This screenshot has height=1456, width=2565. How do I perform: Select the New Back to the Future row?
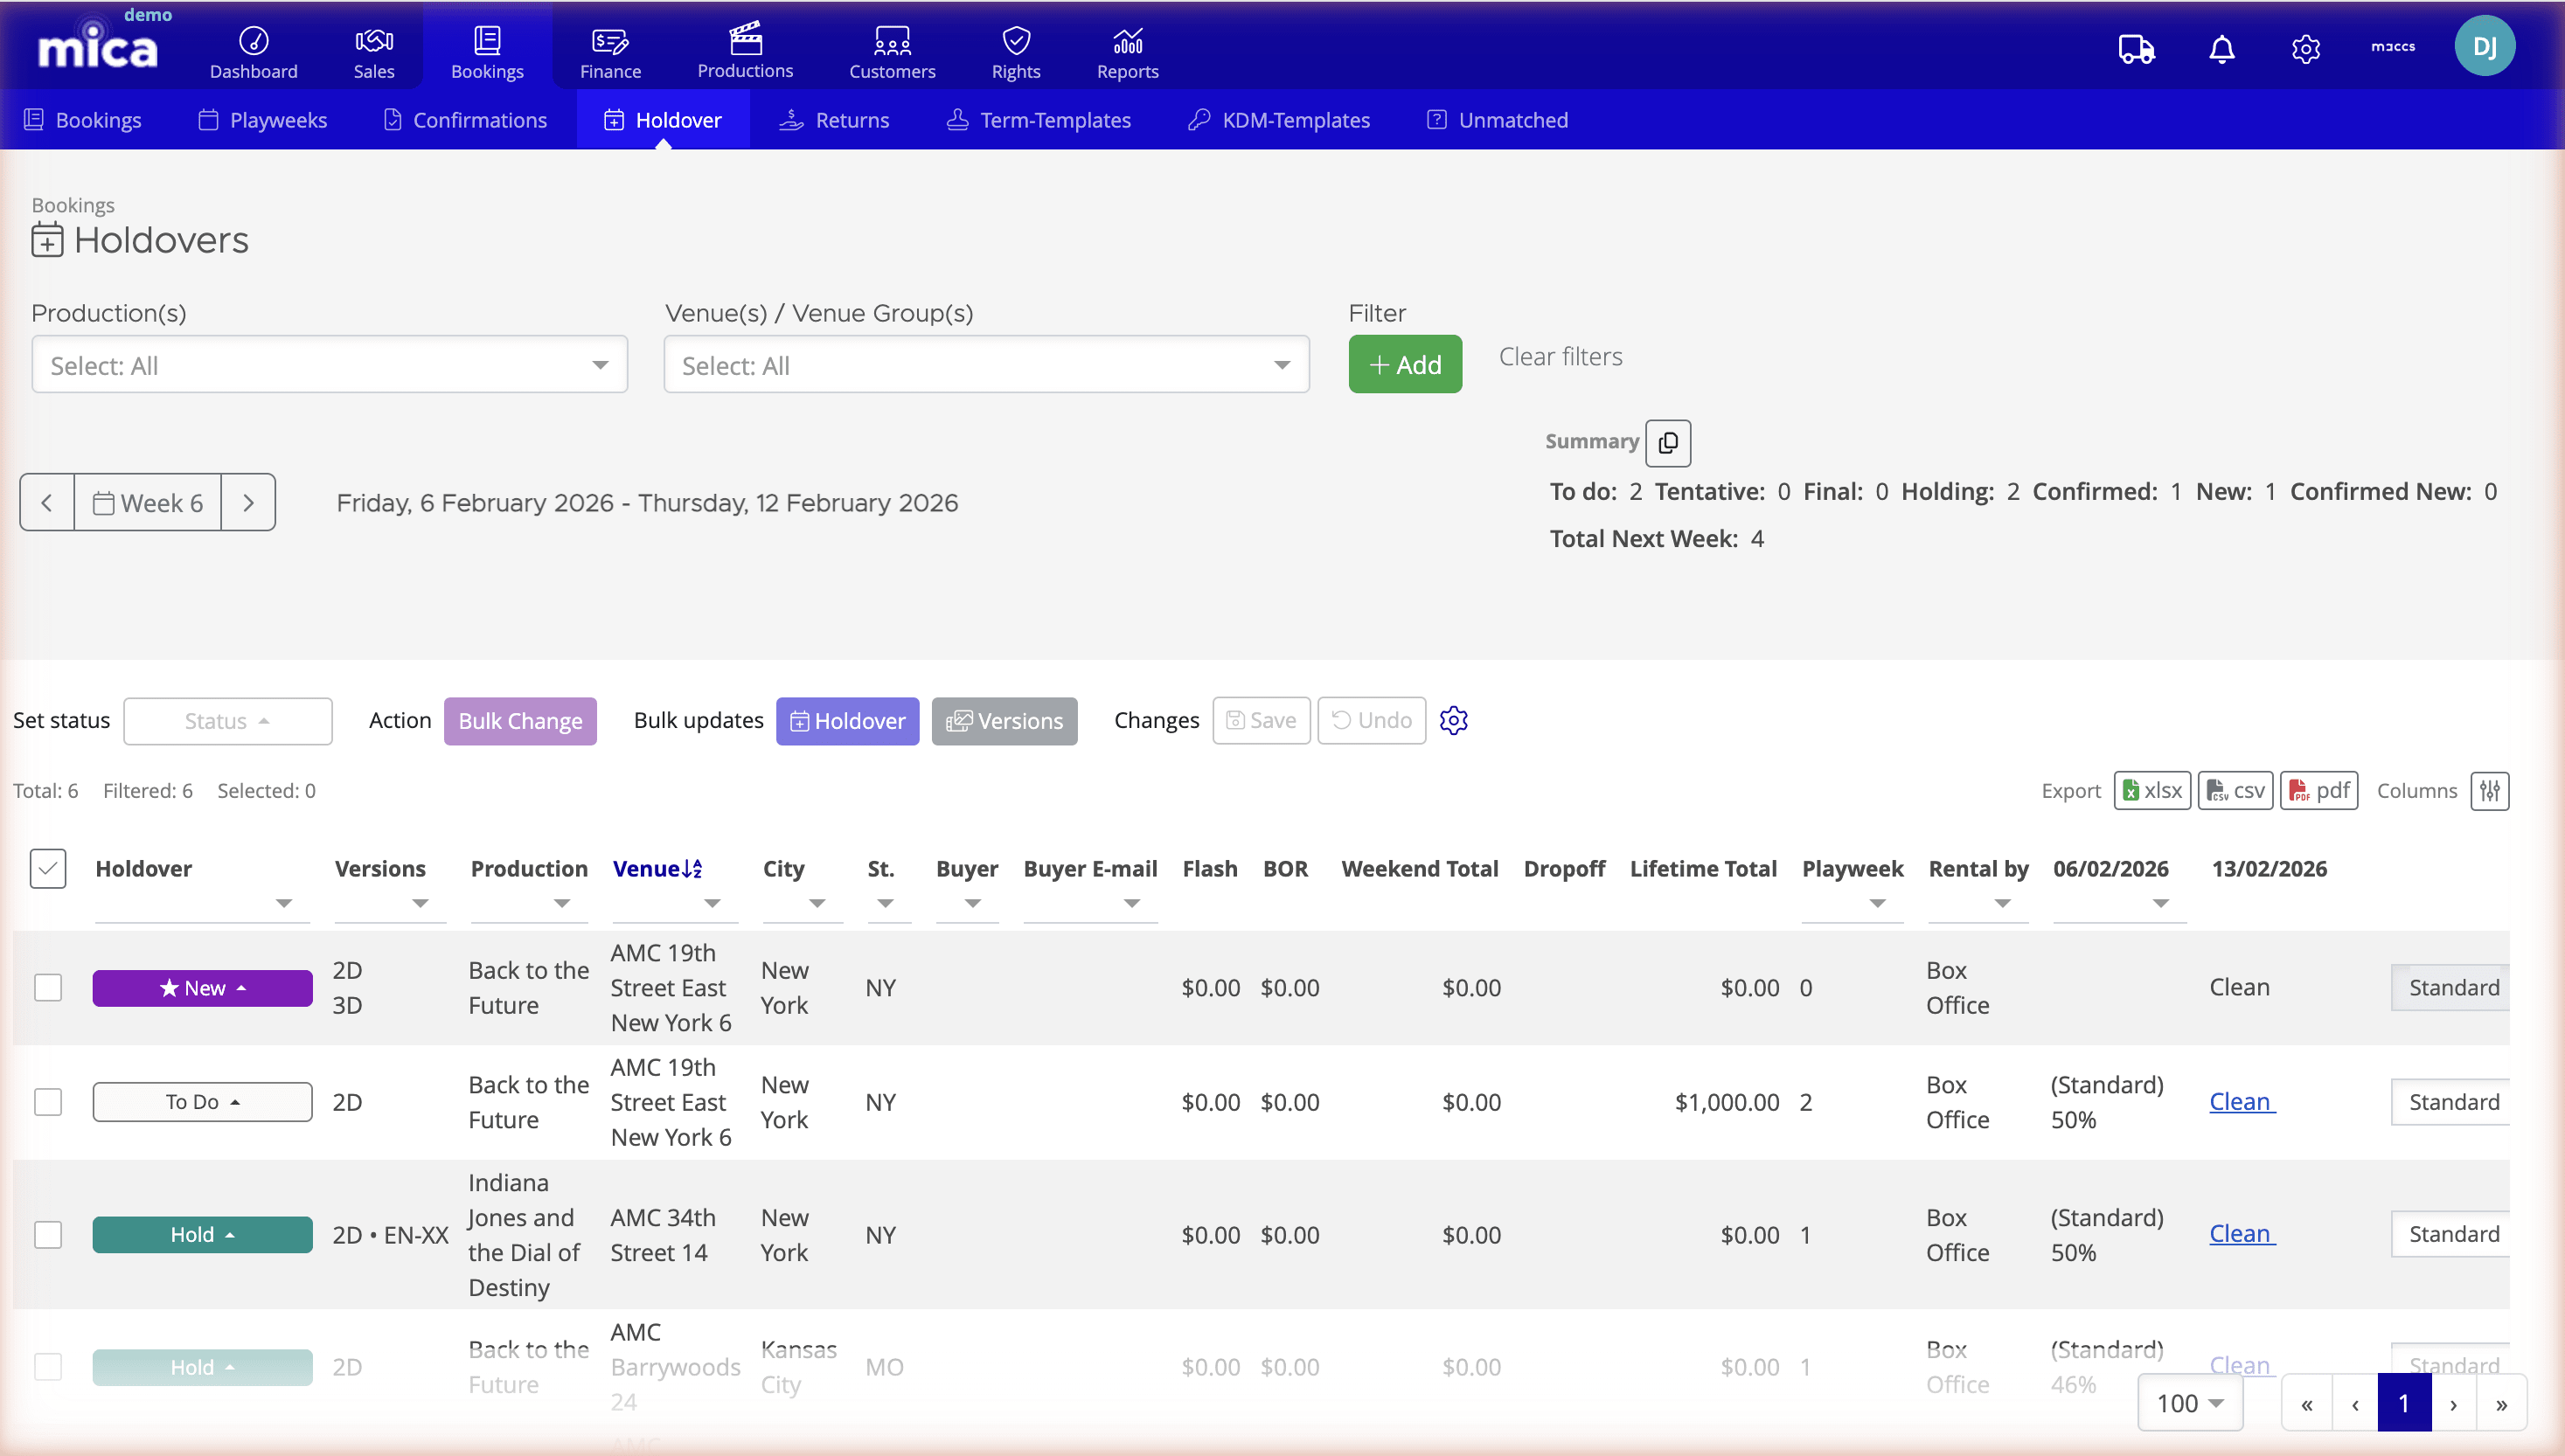[x=47, y=987]
